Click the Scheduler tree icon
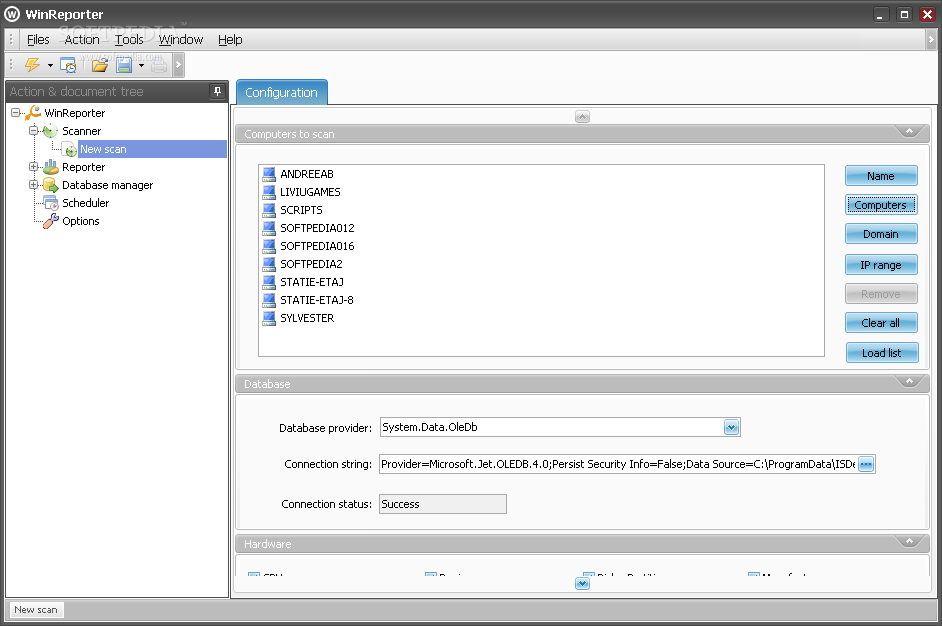 click(51, 203)
